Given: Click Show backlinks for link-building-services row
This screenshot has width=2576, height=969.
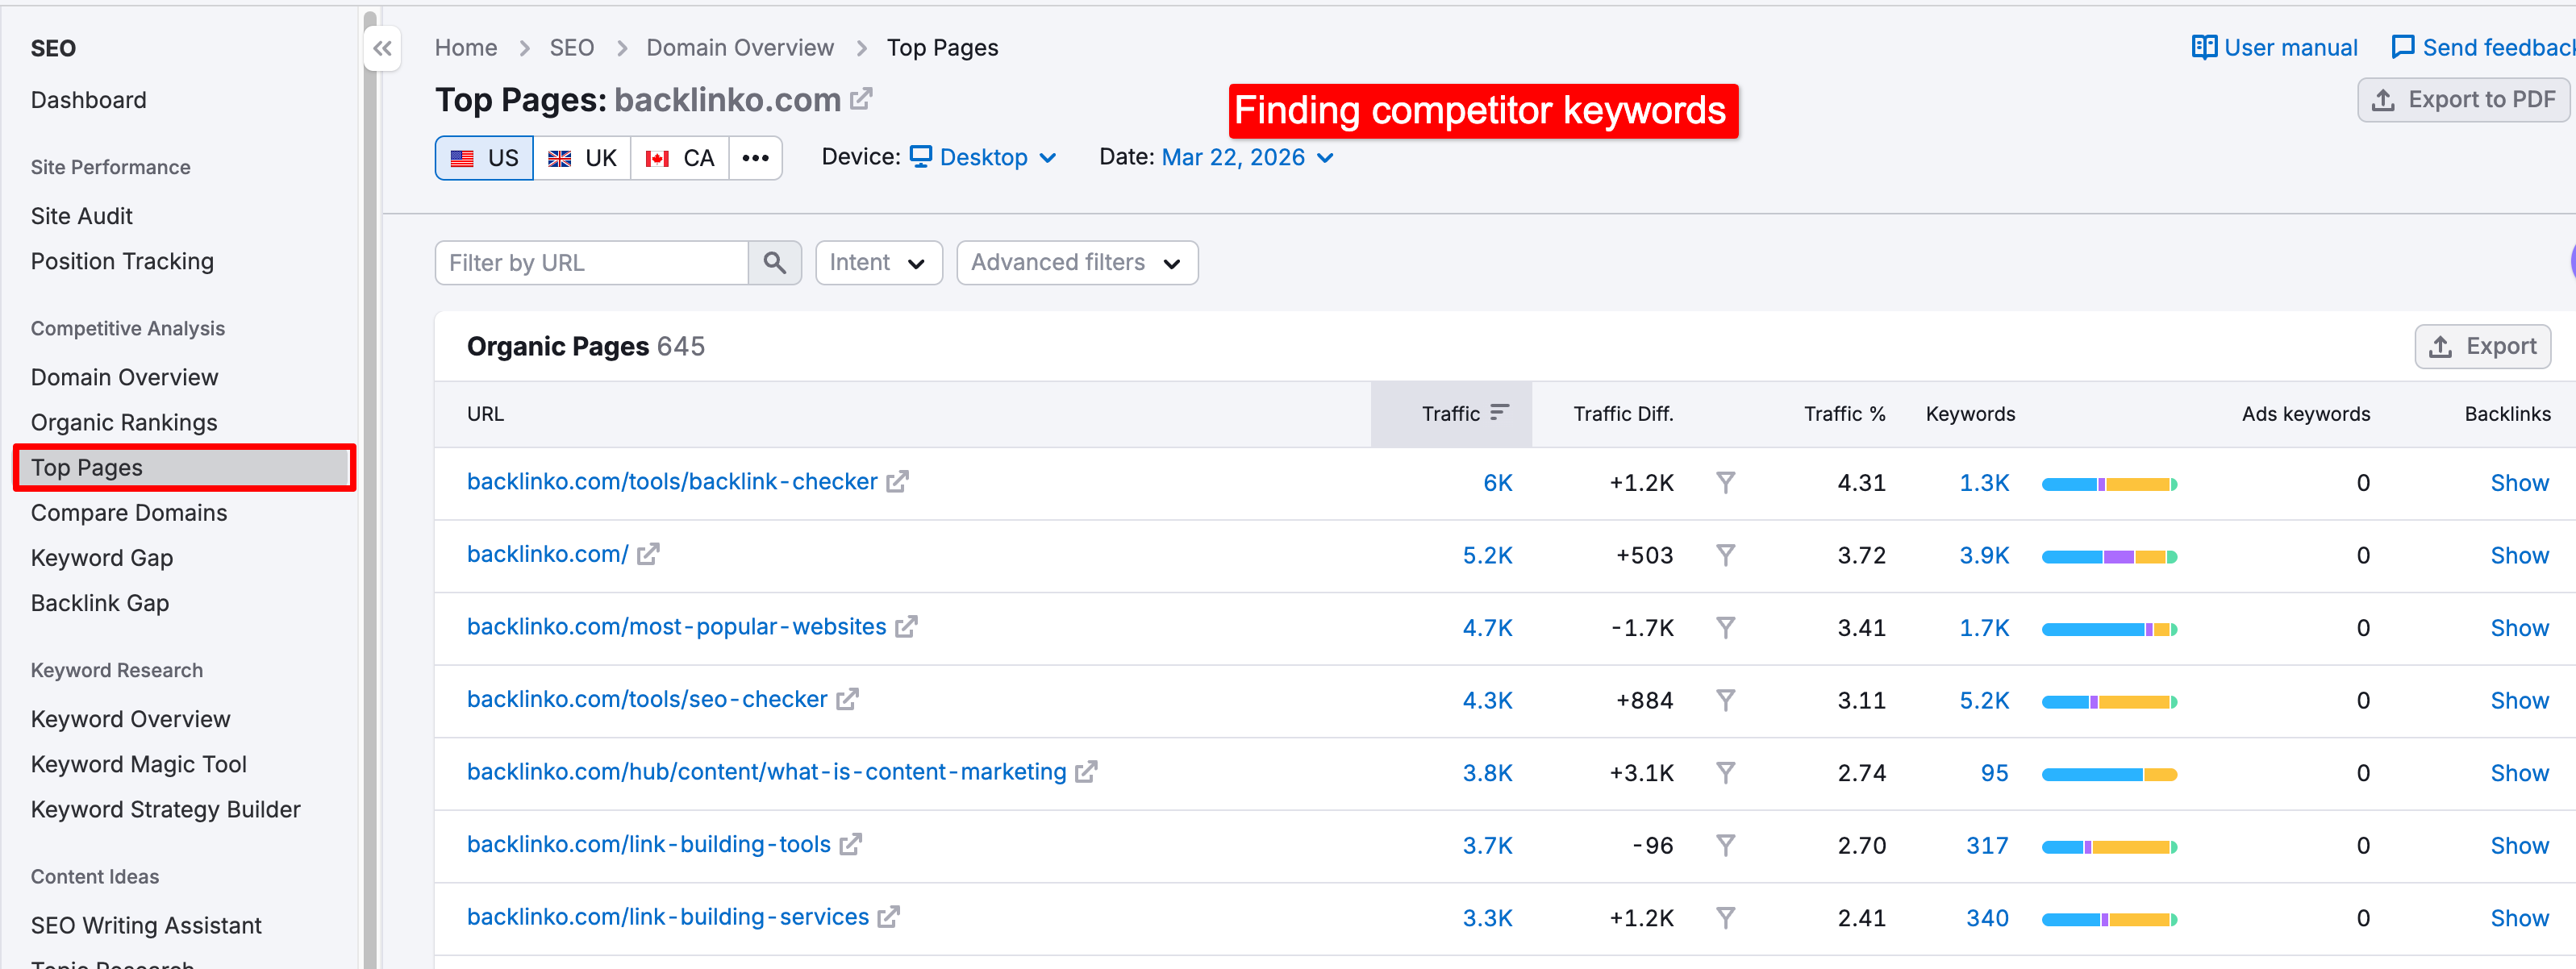Looking at the screenshot, I should pyautogui.click(x=2519, y=918).
